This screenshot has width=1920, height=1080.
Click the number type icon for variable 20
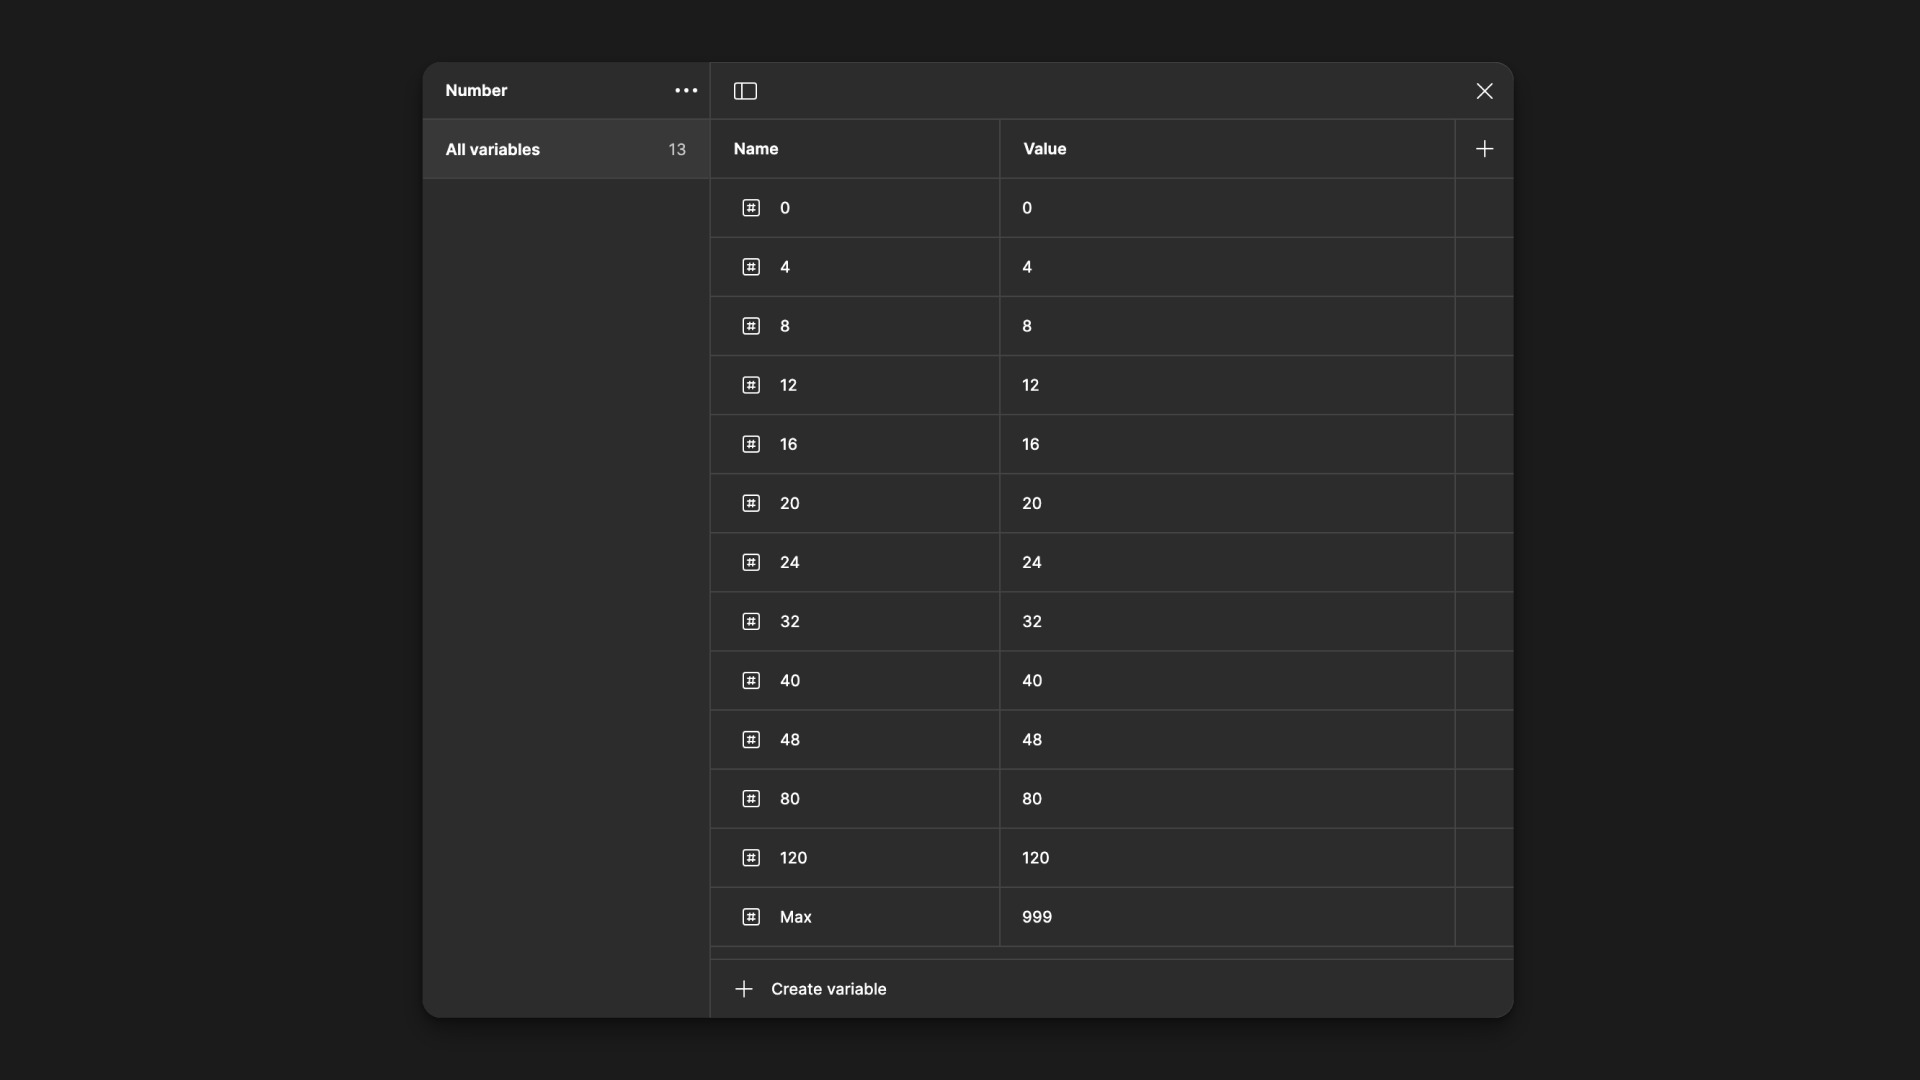tap(751, 503)
